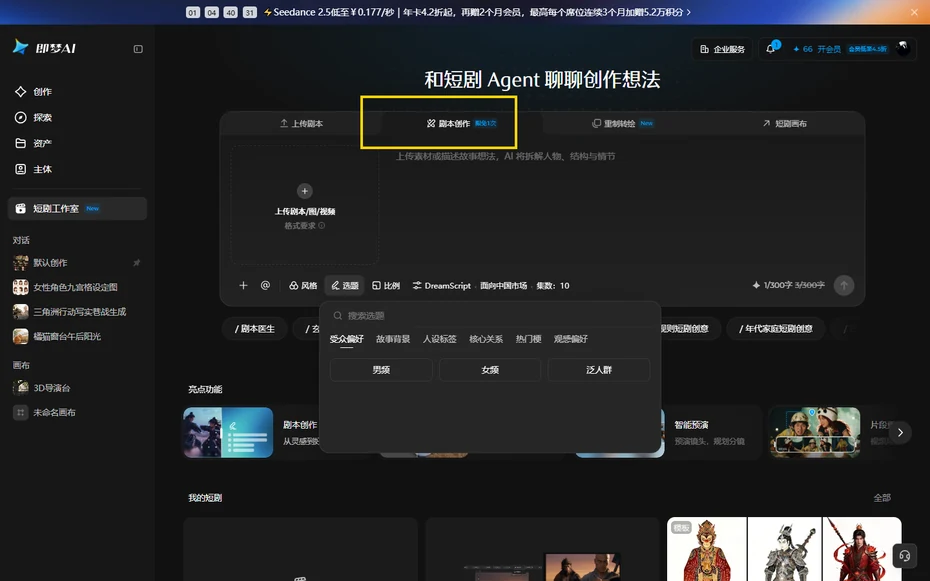Click the 1/300字 credit cost indicator
This screenshot has height=581, width=930.
pyautogui.click(x=788, y=285)
